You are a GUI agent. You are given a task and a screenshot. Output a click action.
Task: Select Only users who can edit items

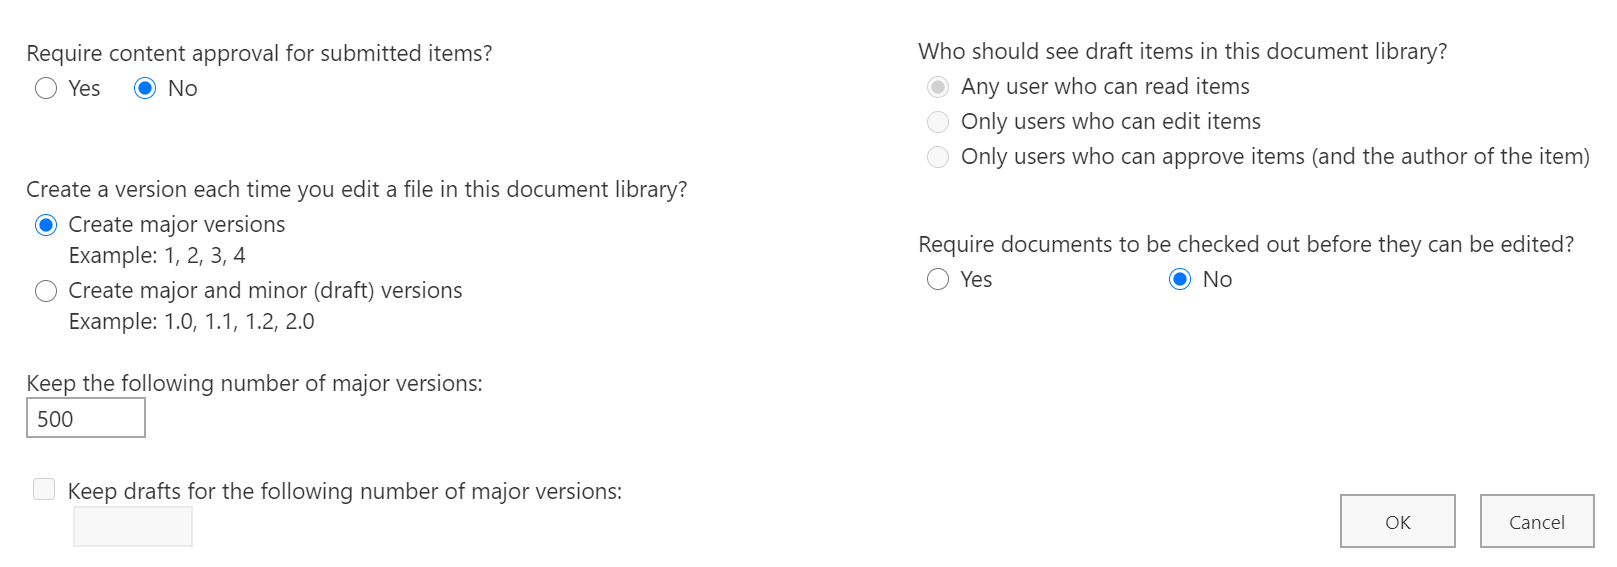pyautogui.click(x=938, y=122)
